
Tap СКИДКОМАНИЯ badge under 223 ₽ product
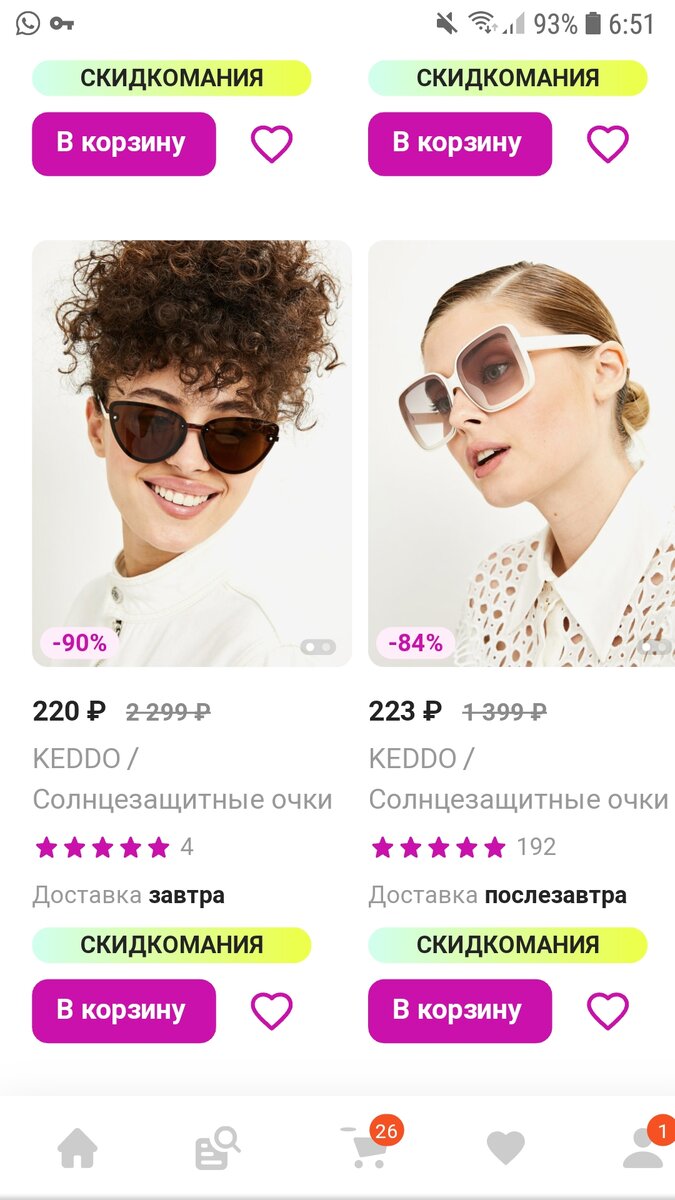pyautogui.click(x=508, y=945)
